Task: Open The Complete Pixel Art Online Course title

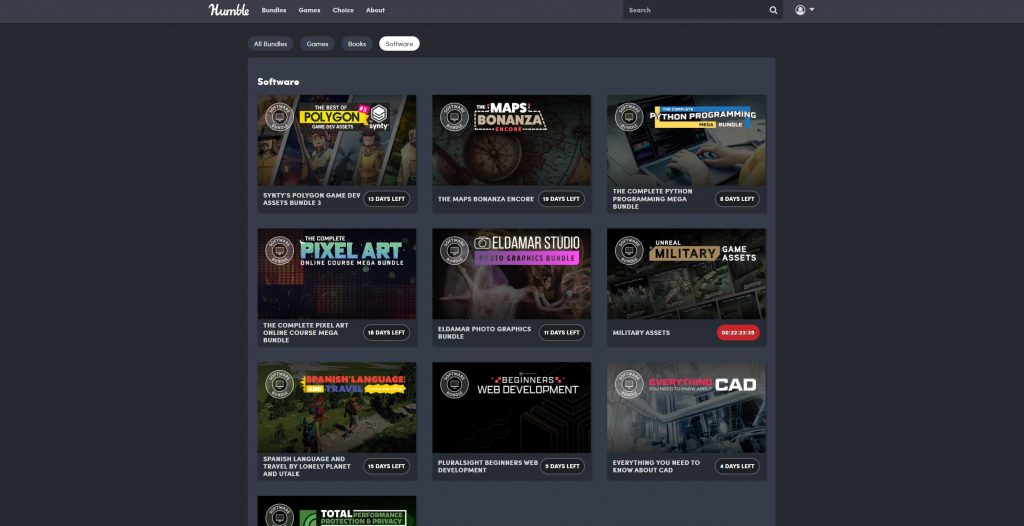Action: point(306,333)
